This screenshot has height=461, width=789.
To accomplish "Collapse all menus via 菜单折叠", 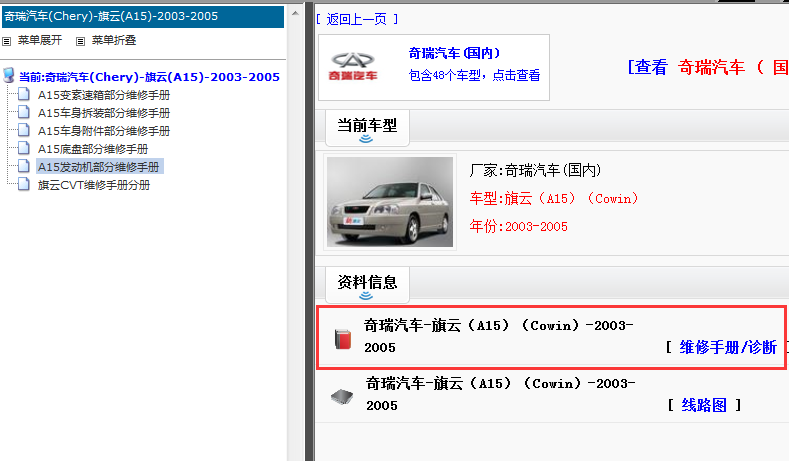I will coord(114,40).
